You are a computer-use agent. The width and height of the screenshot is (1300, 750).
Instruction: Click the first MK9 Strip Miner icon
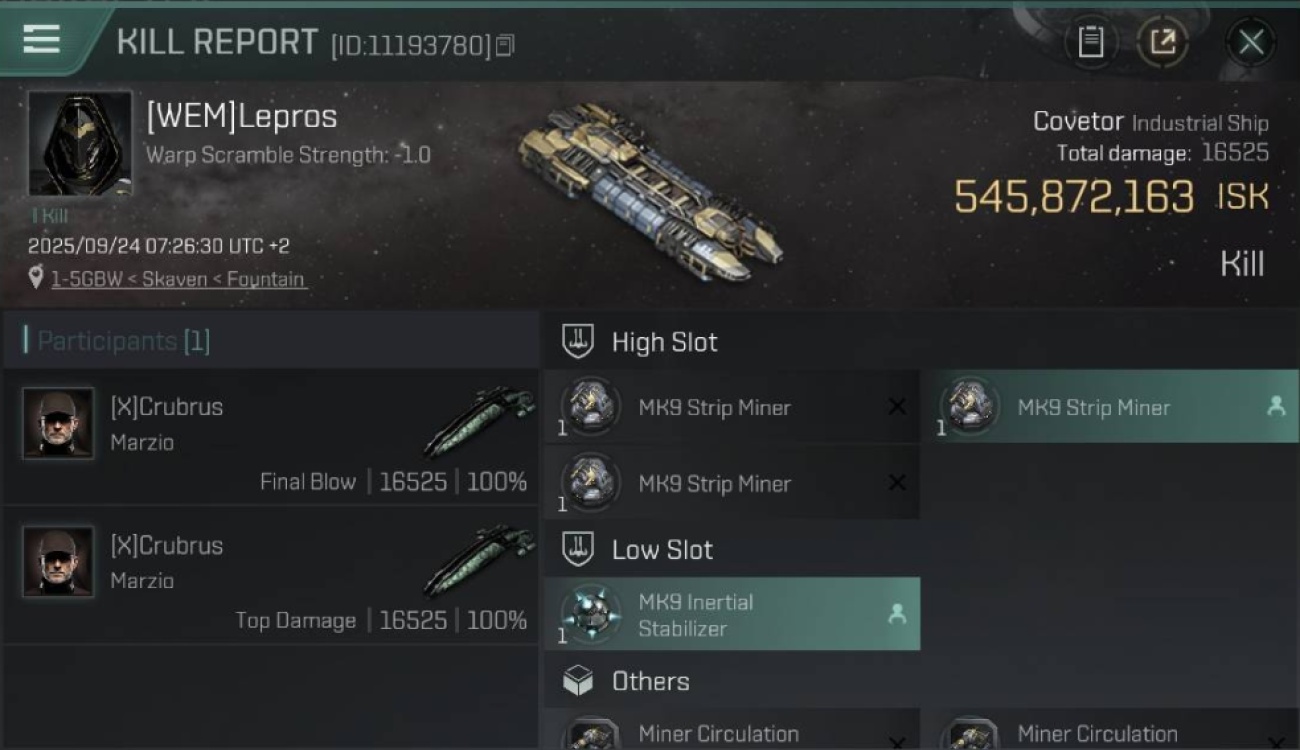click(591, 407)
